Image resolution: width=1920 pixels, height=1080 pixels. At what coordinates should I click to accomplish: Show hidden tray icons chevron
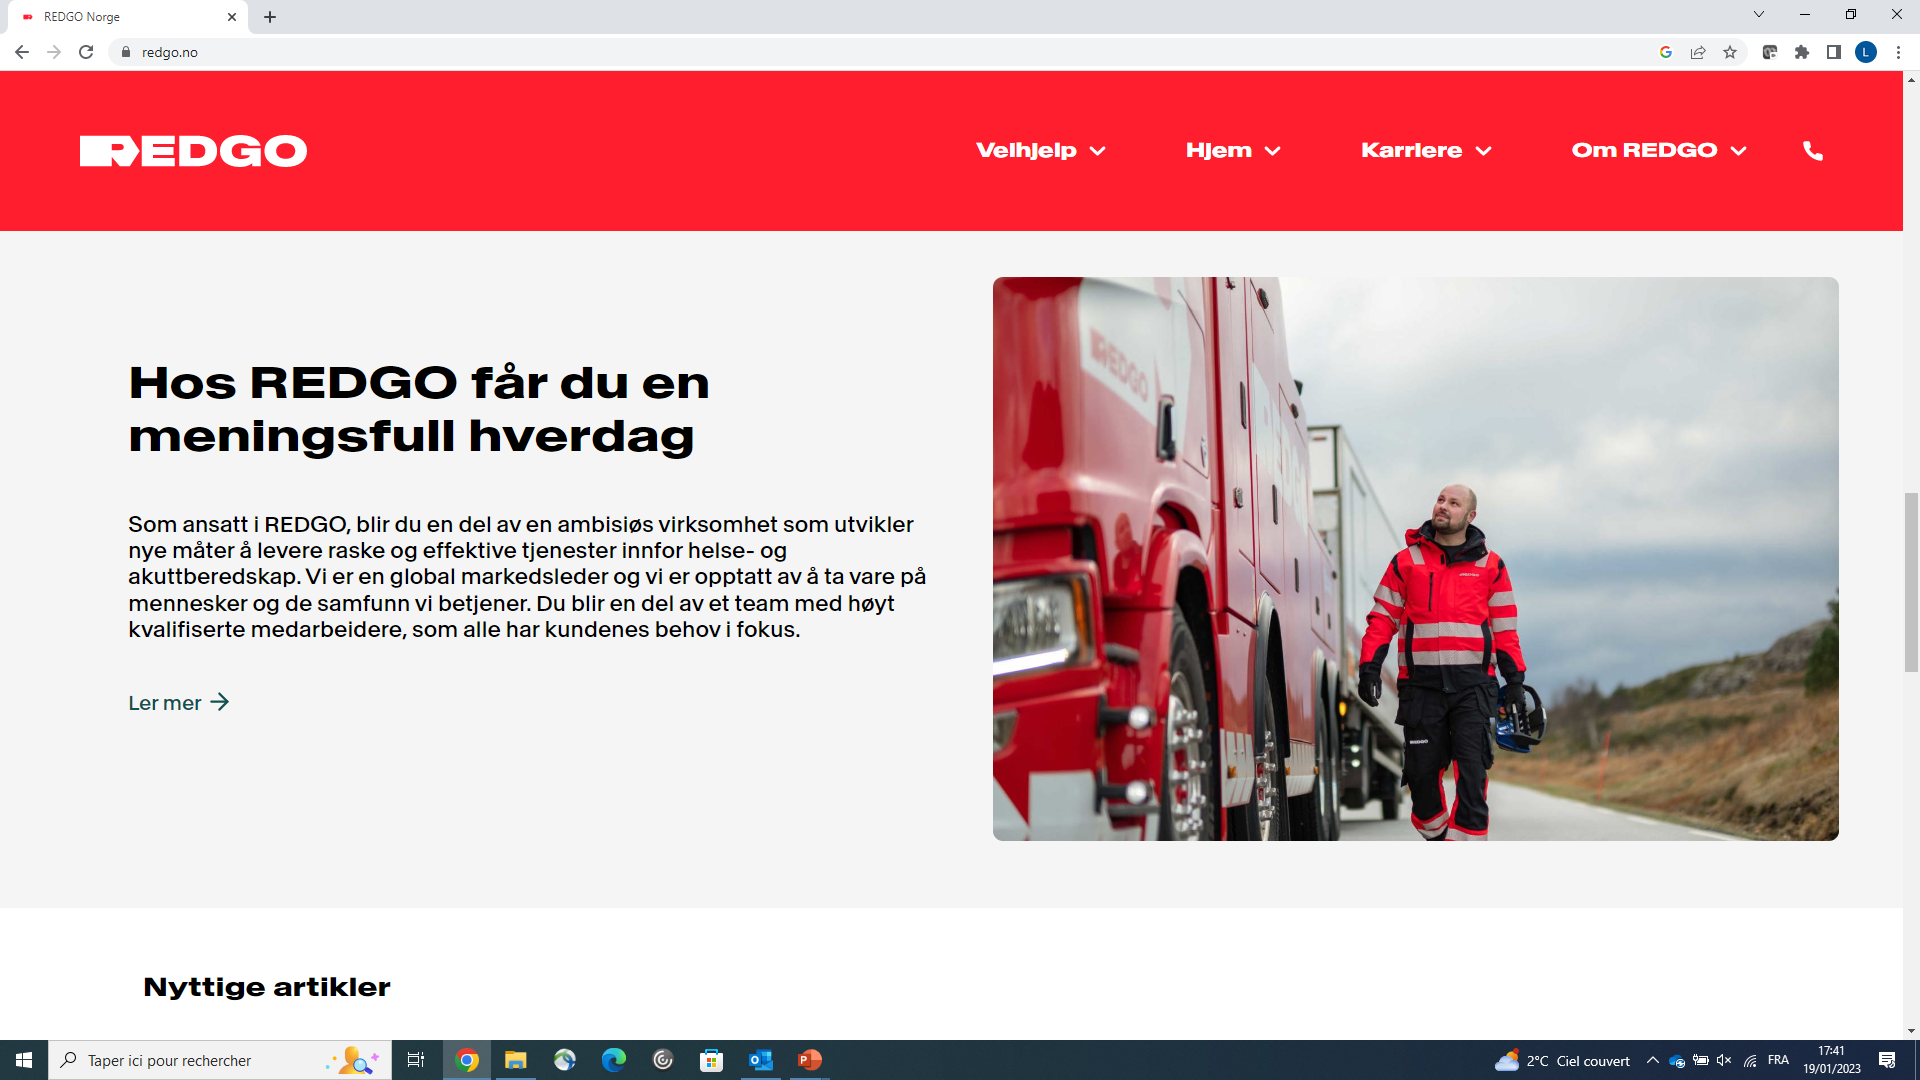pyautogui.click(x=1653, y=1060)
